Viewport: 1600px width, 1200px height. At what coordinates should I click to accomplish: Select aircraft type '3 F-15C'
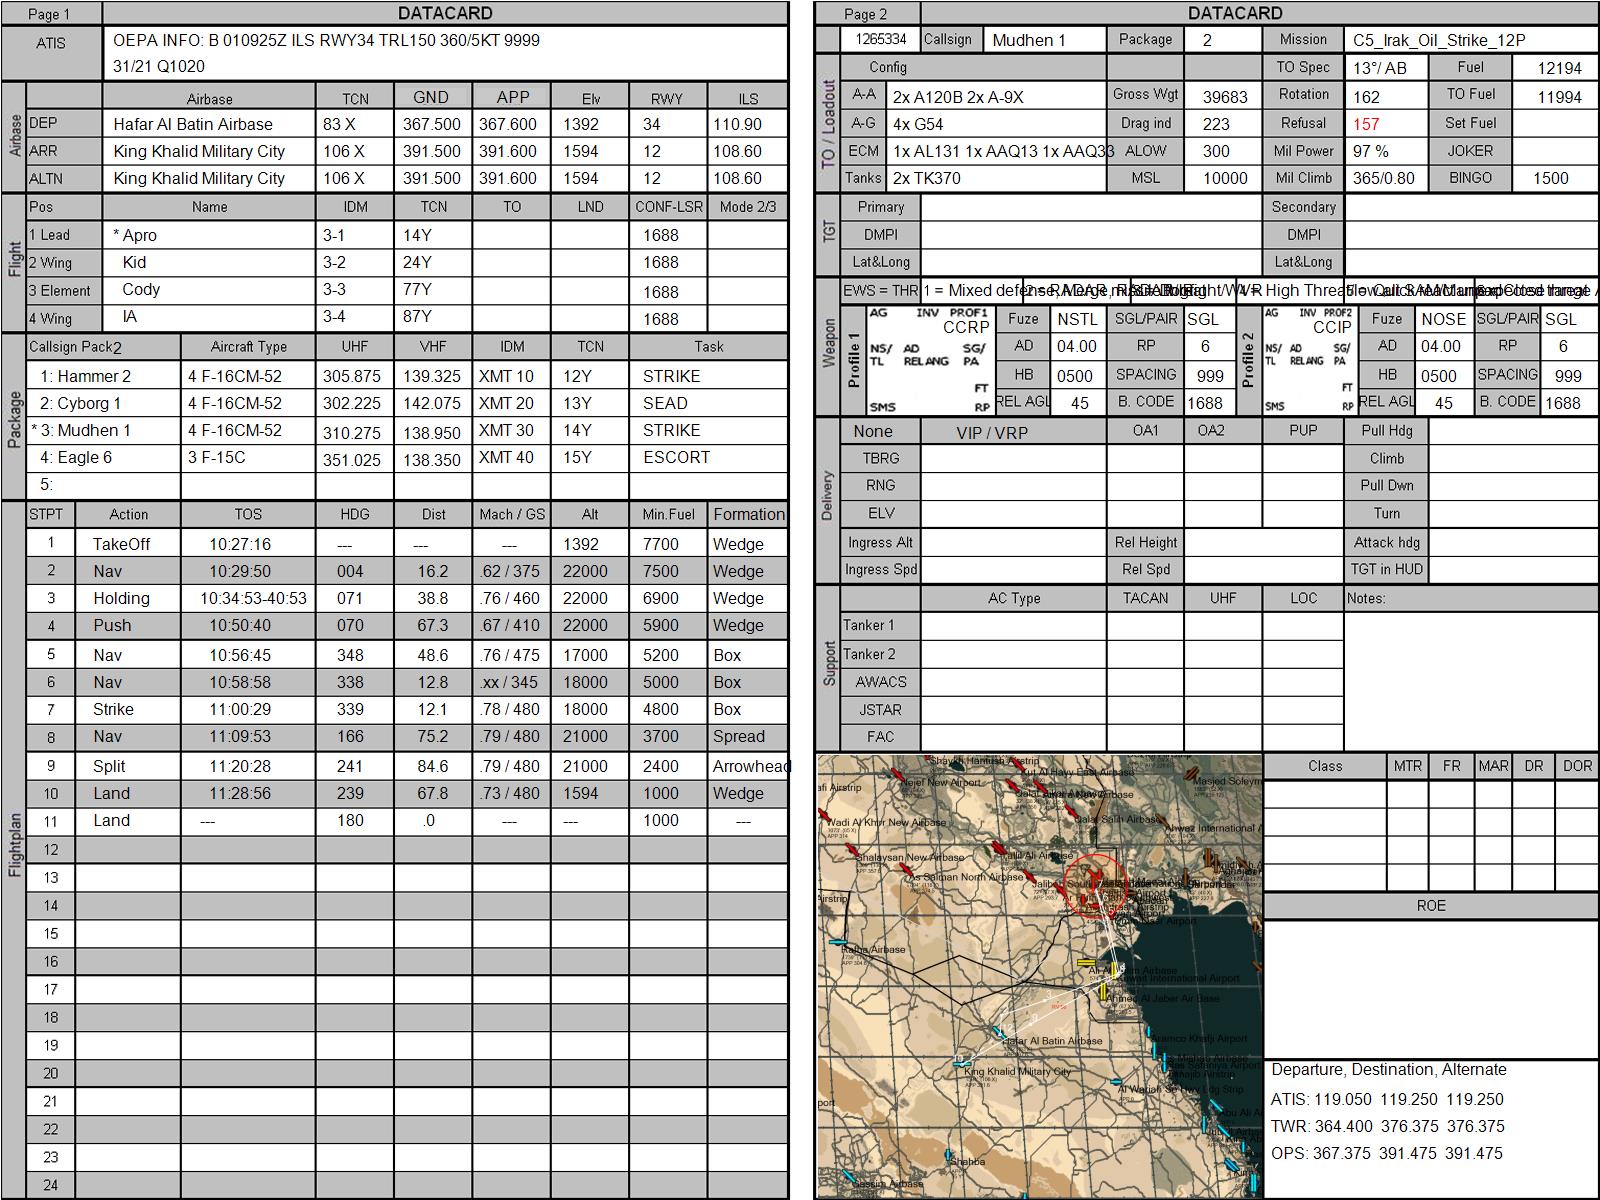(216, 457)
